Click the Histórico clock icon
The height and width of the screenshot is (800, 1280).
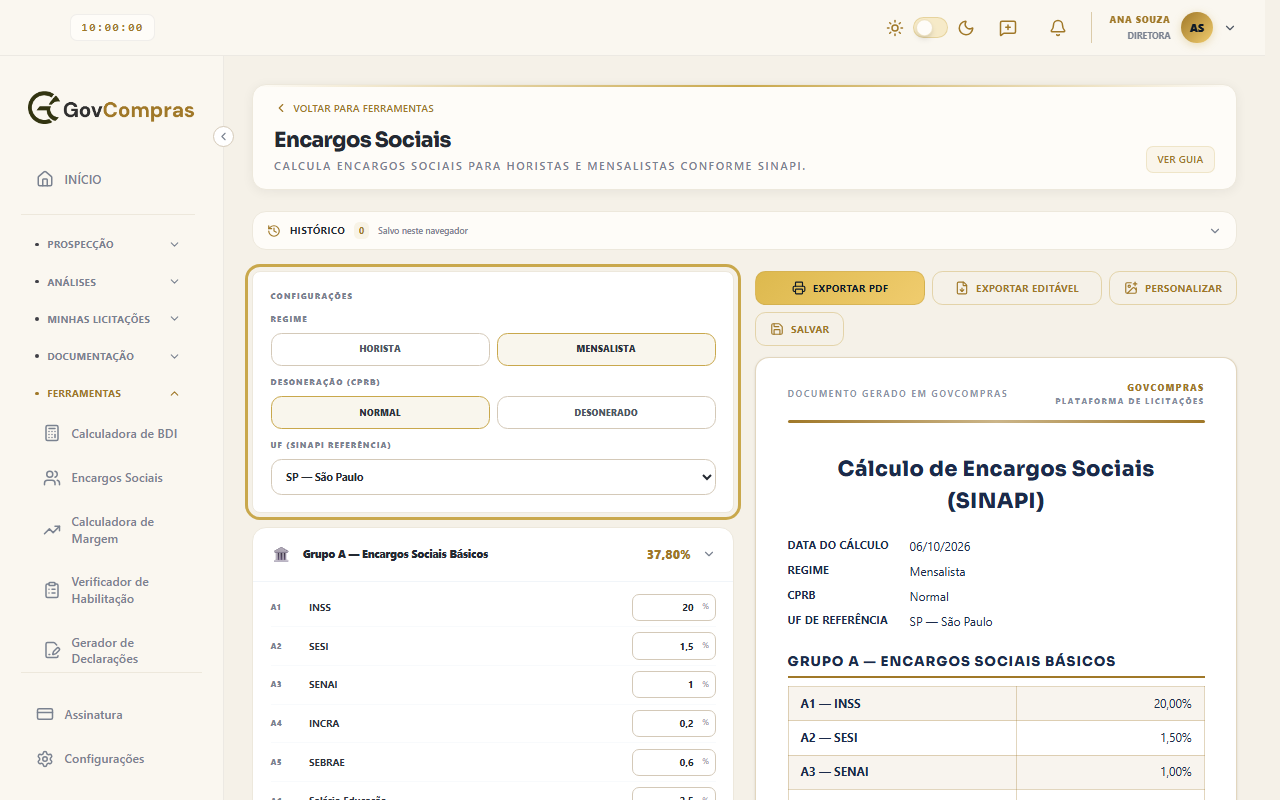coord(274,231)
